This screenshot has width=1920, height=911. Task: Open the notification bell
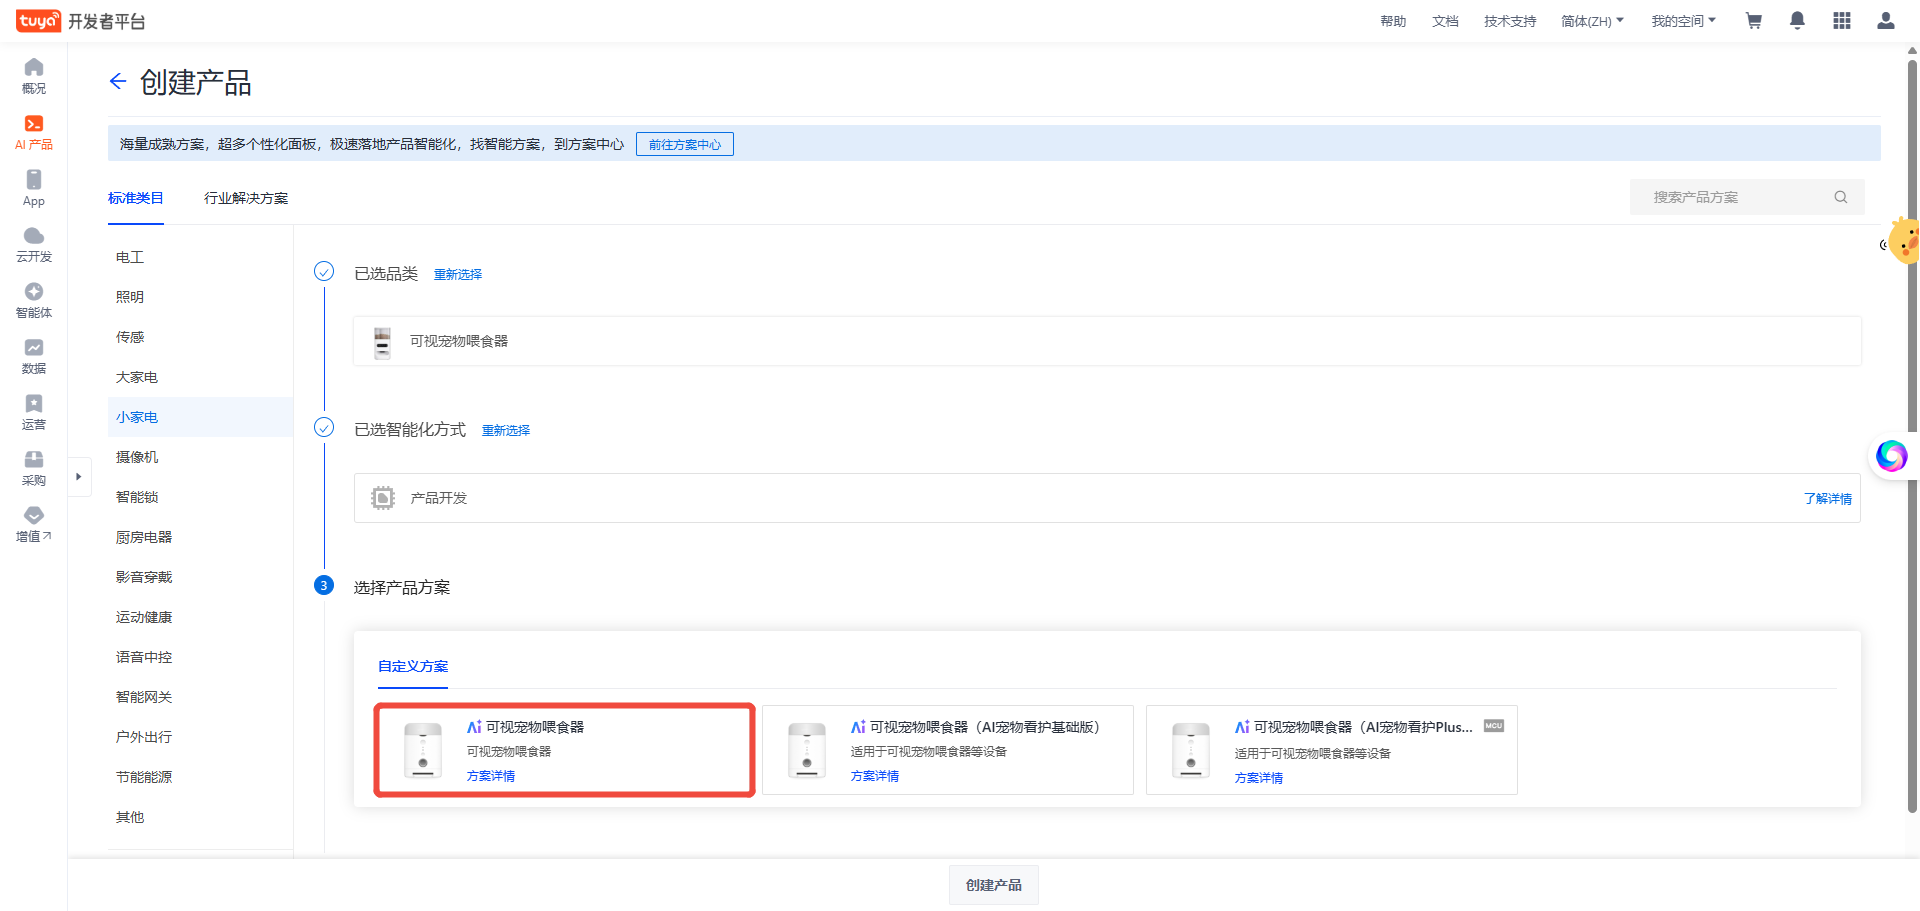1797,21
